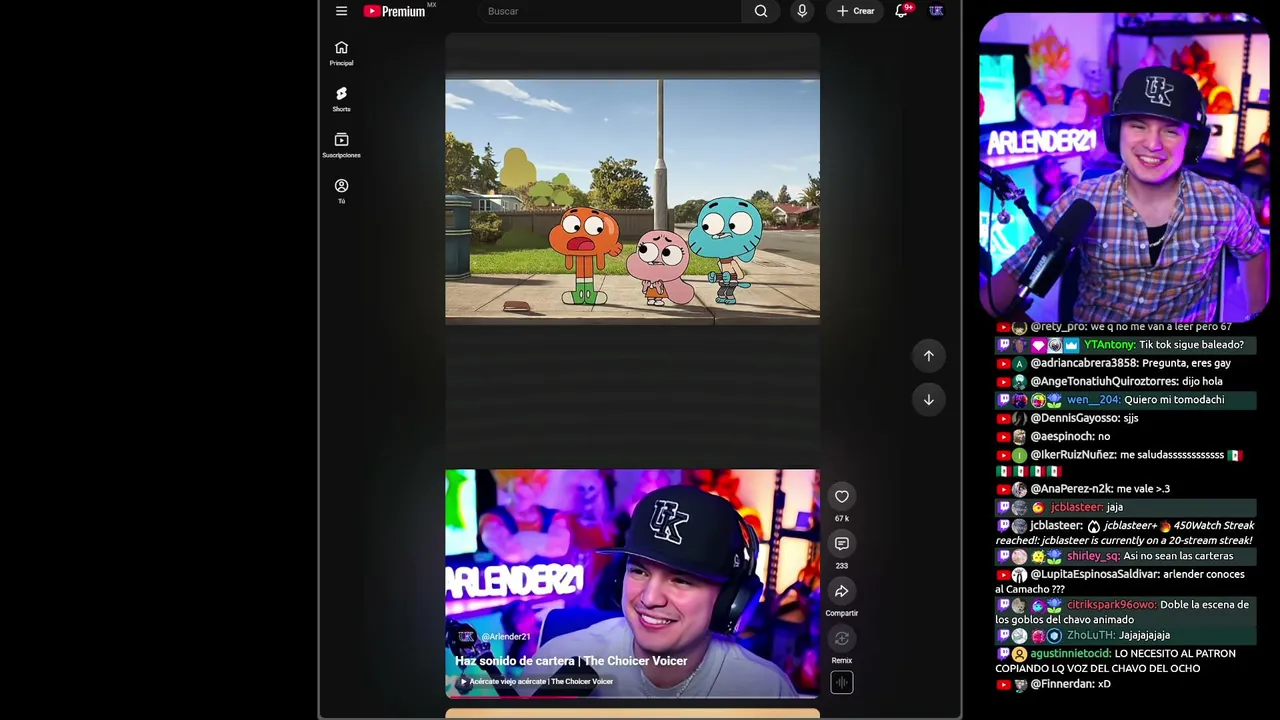Viewport: 1280px width, 720px height.
Task: Open the account avatar menu
Action: click(936, 11)
